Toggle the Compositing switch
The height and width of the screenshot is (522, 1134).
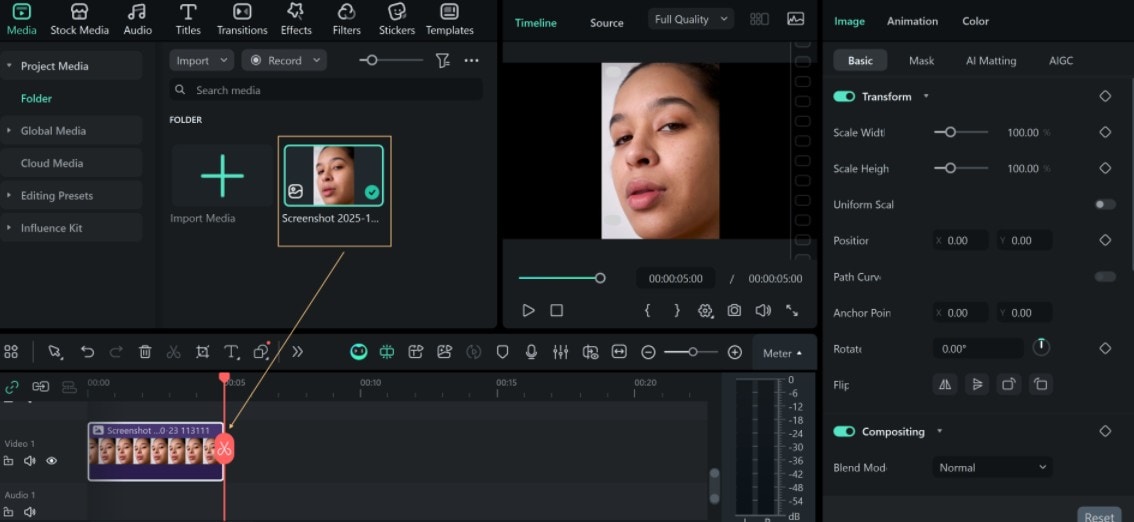844,431
